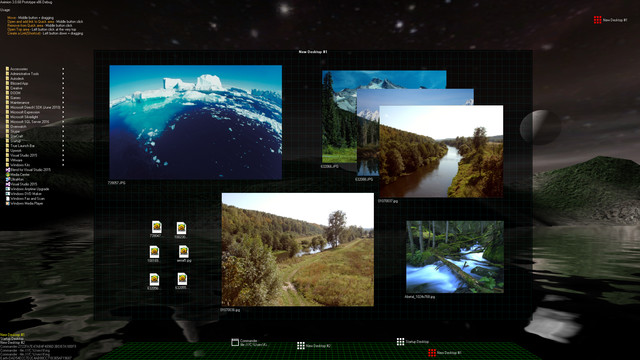This screenshot has height=360, width=640.
Task: Expand Microsoft DirectX SDK submenu arrow
Action: pos(63,107)
